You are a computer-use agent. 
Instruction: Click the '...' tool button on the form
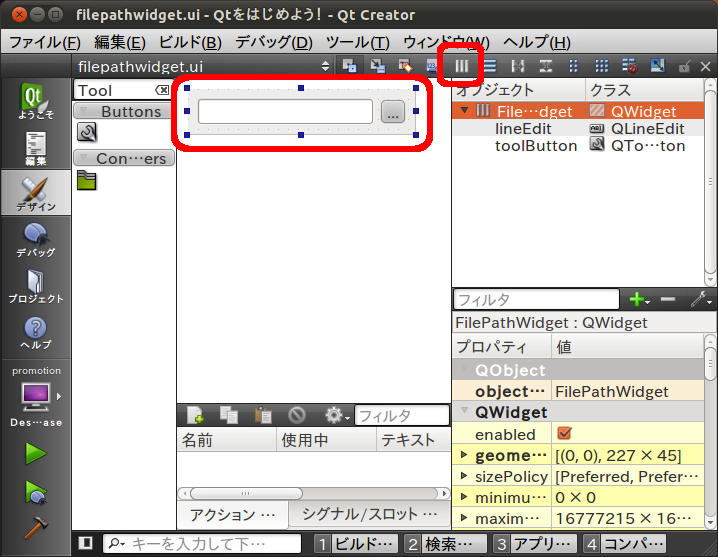click(392, 112)
